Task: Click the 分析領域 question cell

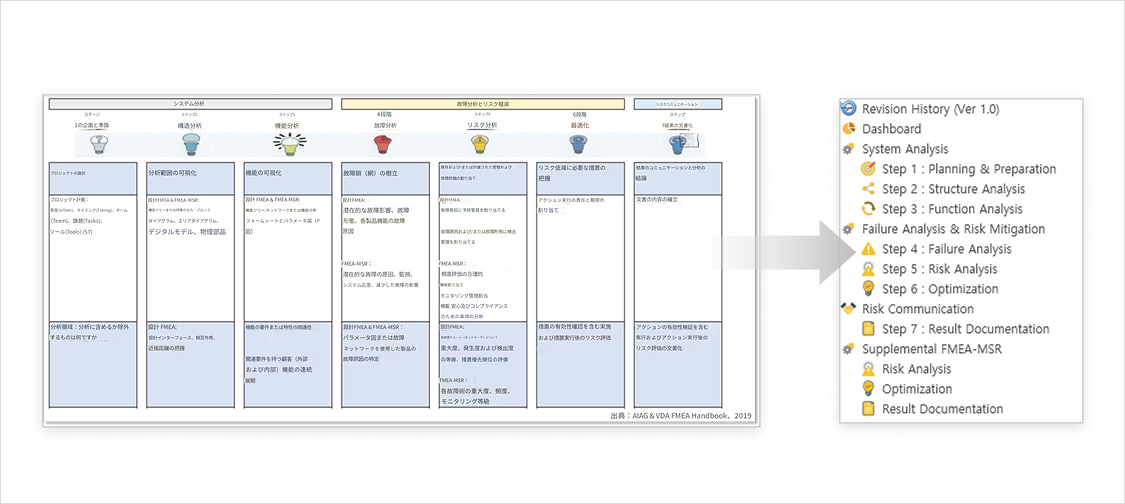Action: coord(93,364)
